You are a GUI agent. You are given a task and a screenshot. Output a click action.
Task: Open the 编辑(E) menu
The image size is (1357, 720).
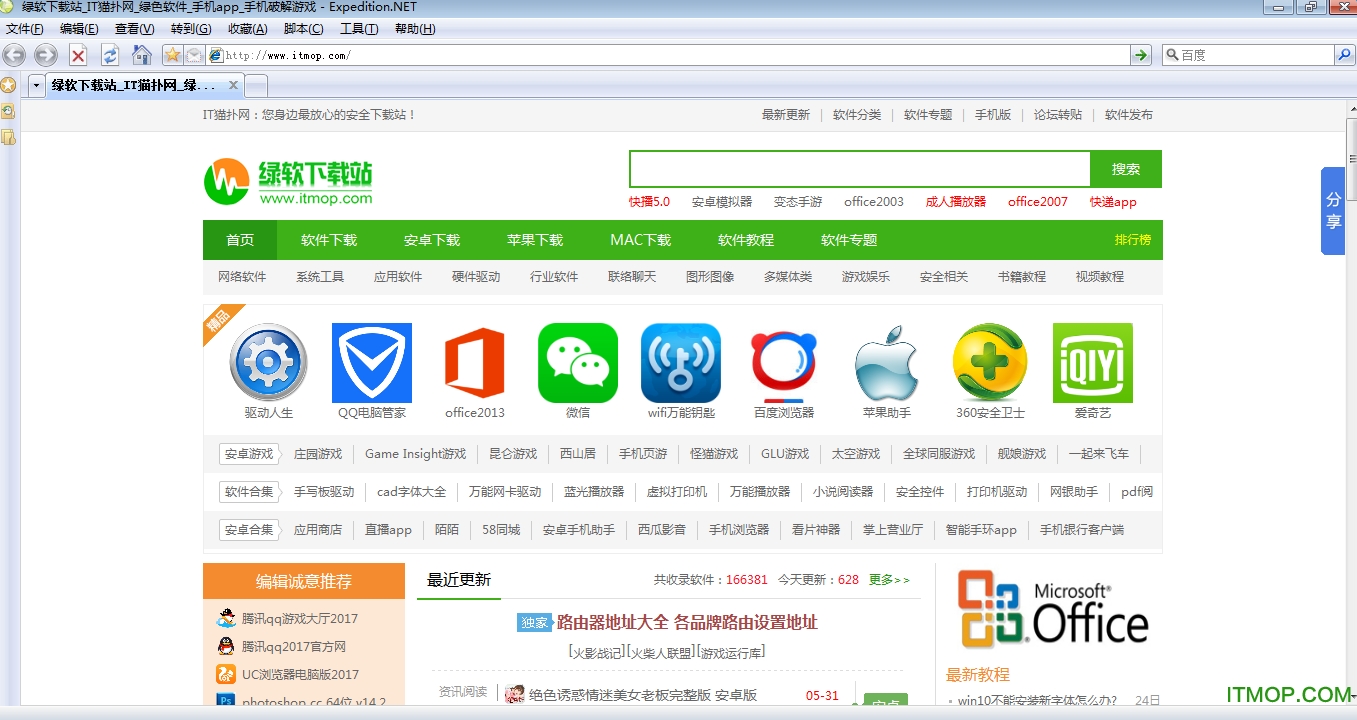coord(79,29)
